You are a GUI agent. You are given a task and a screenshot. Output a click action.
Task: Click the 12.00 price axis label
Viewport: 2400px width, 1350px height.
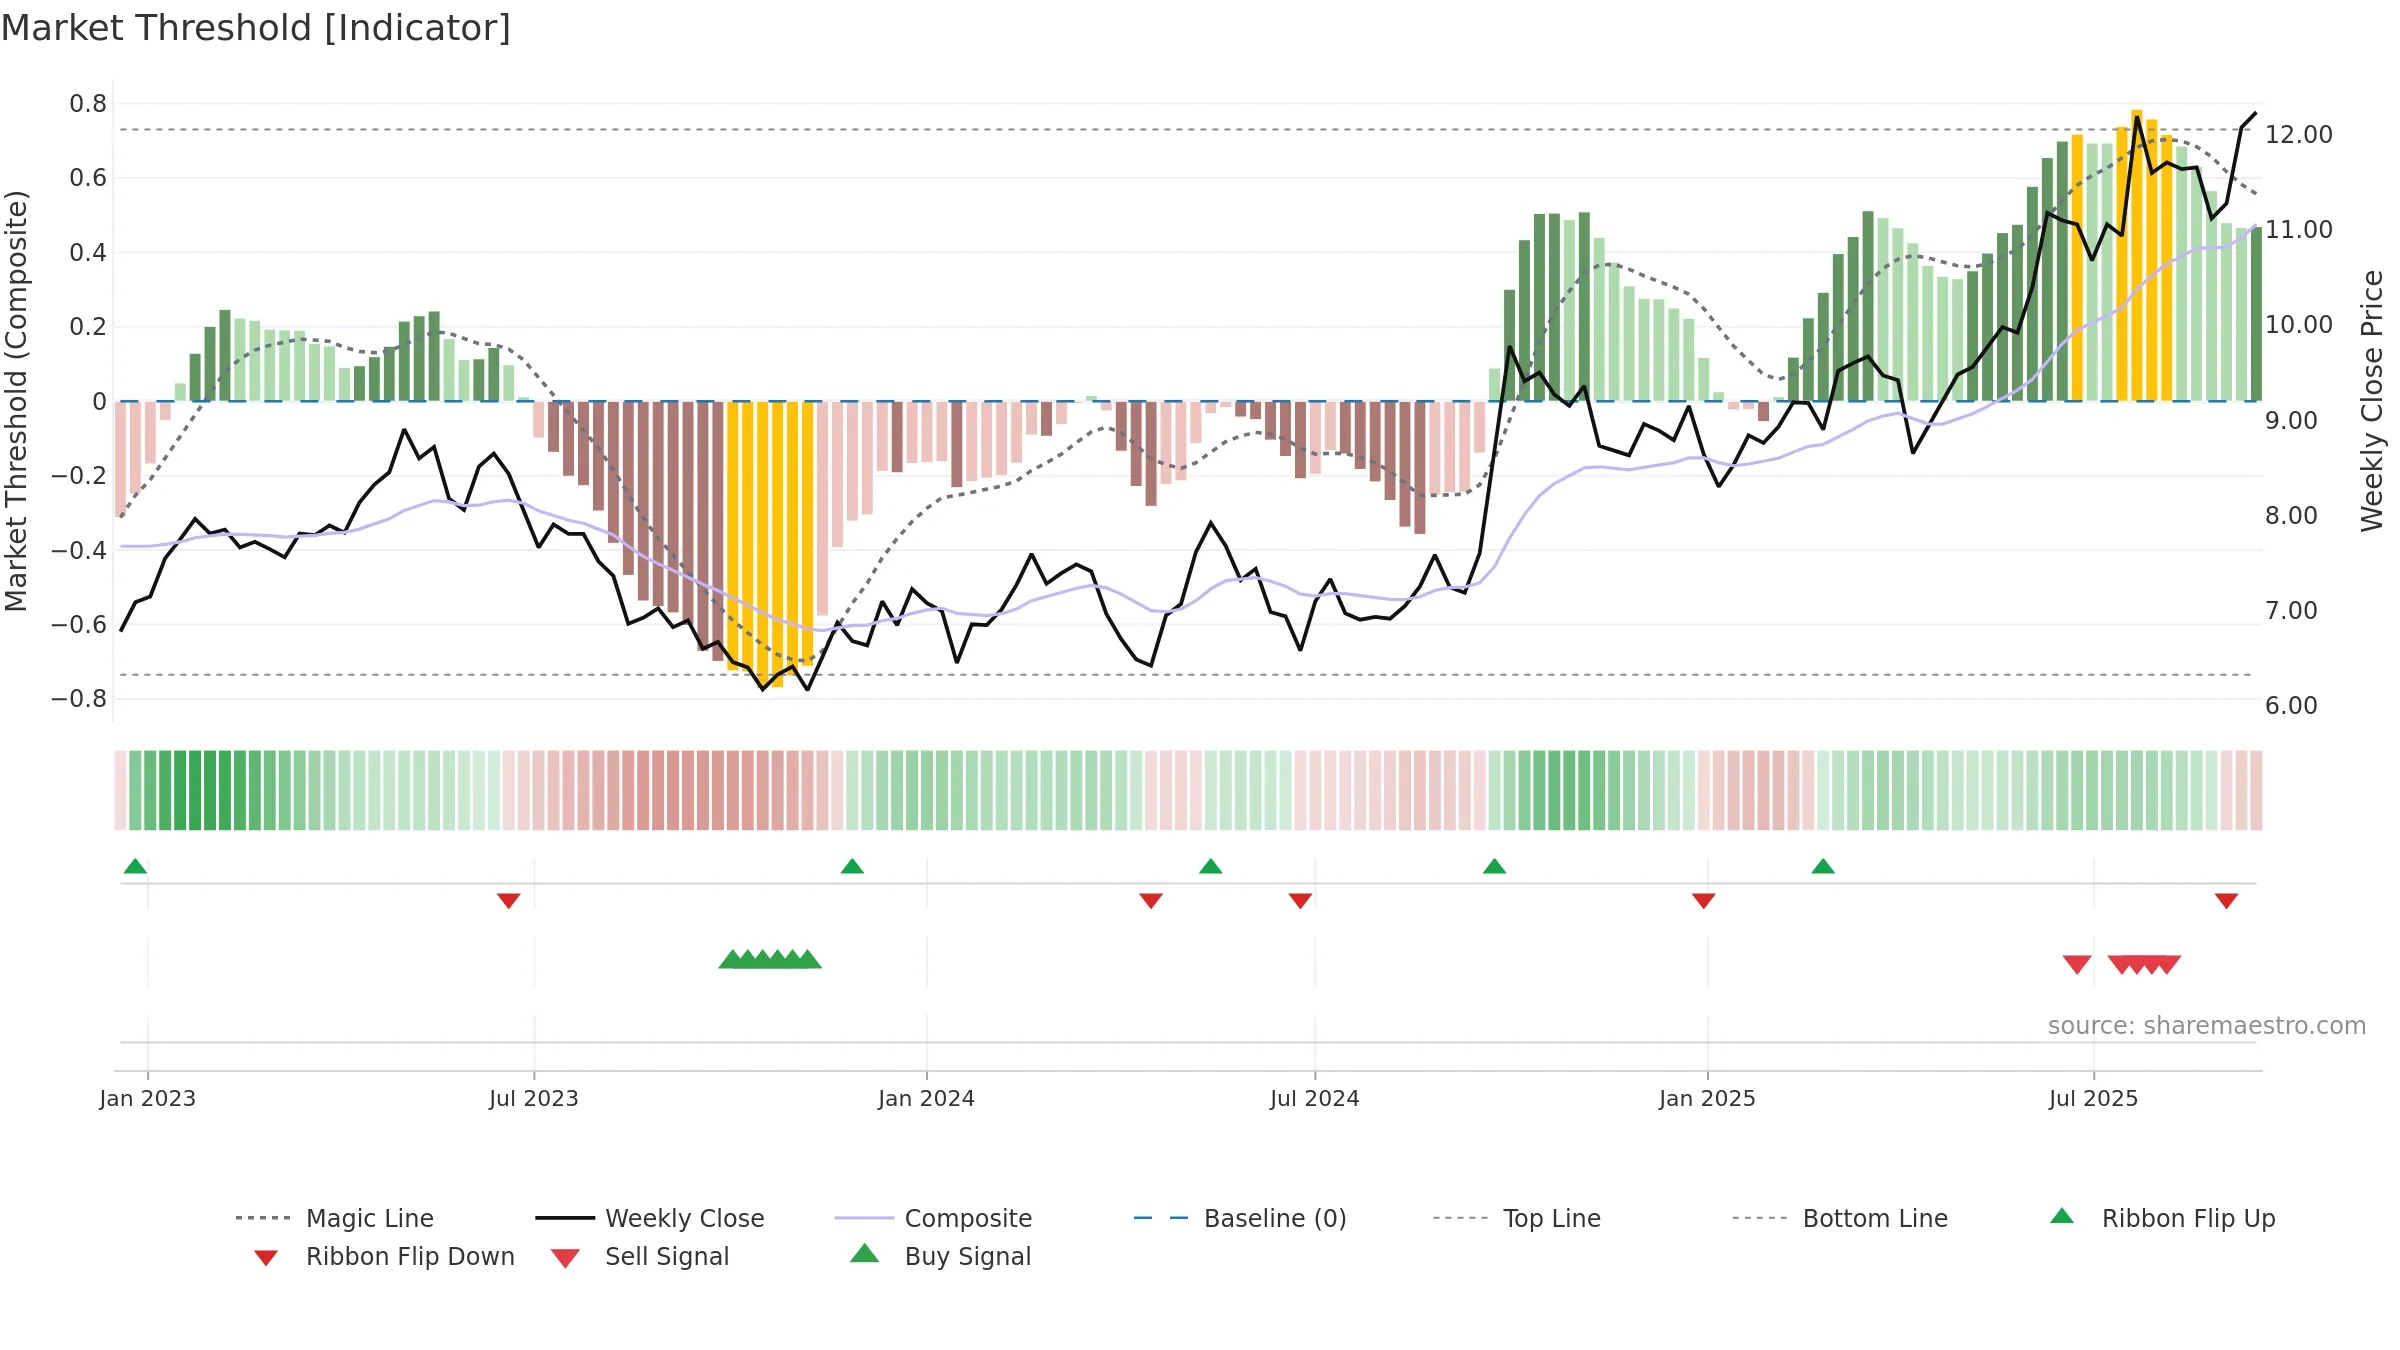[2299, 134]
